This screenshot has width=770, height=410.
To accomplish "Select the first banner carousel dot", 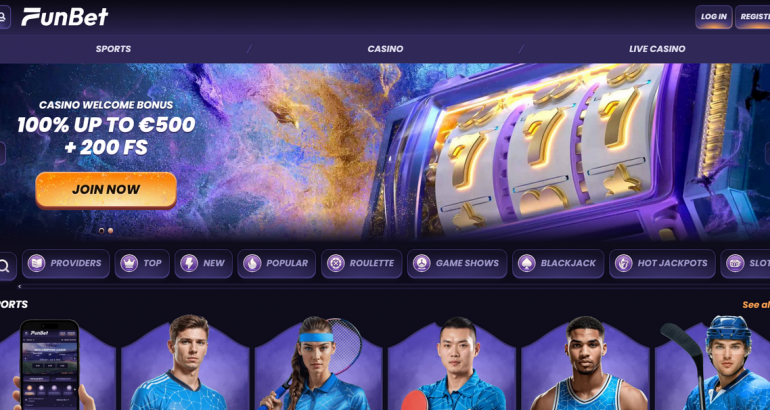I will [102, 231].
